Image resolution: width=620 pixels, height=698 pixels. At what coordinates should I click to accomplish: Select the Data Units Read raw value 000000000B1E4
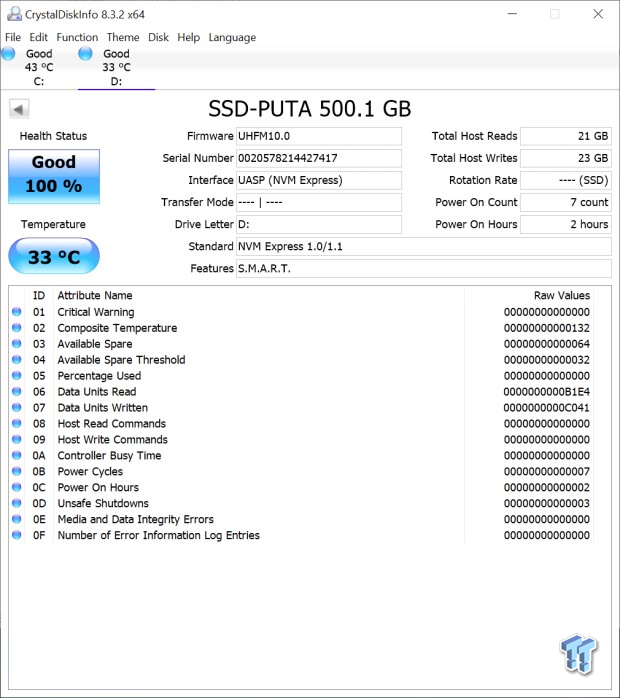tap(547, 392)
